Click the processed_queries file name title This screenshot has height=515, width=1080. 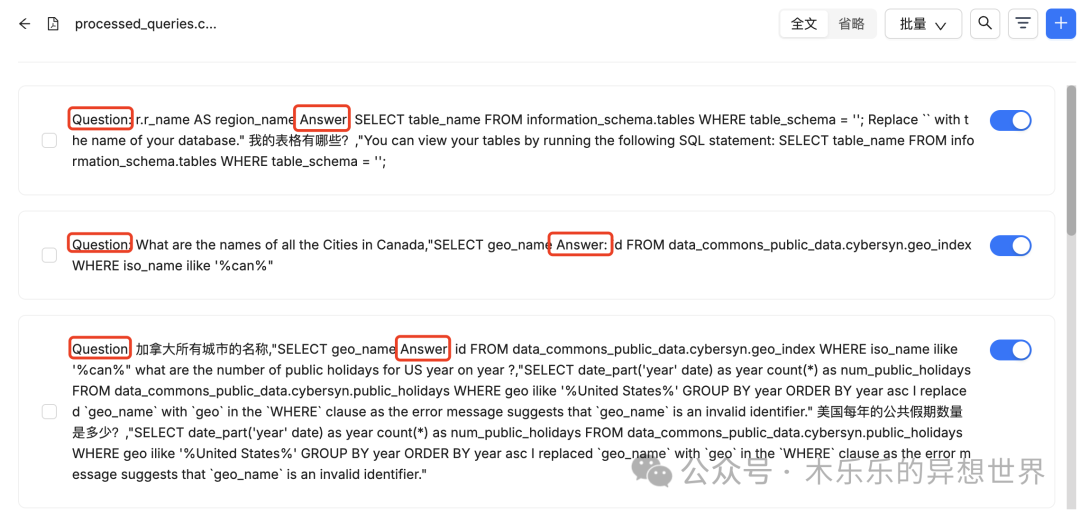(146, 24)
